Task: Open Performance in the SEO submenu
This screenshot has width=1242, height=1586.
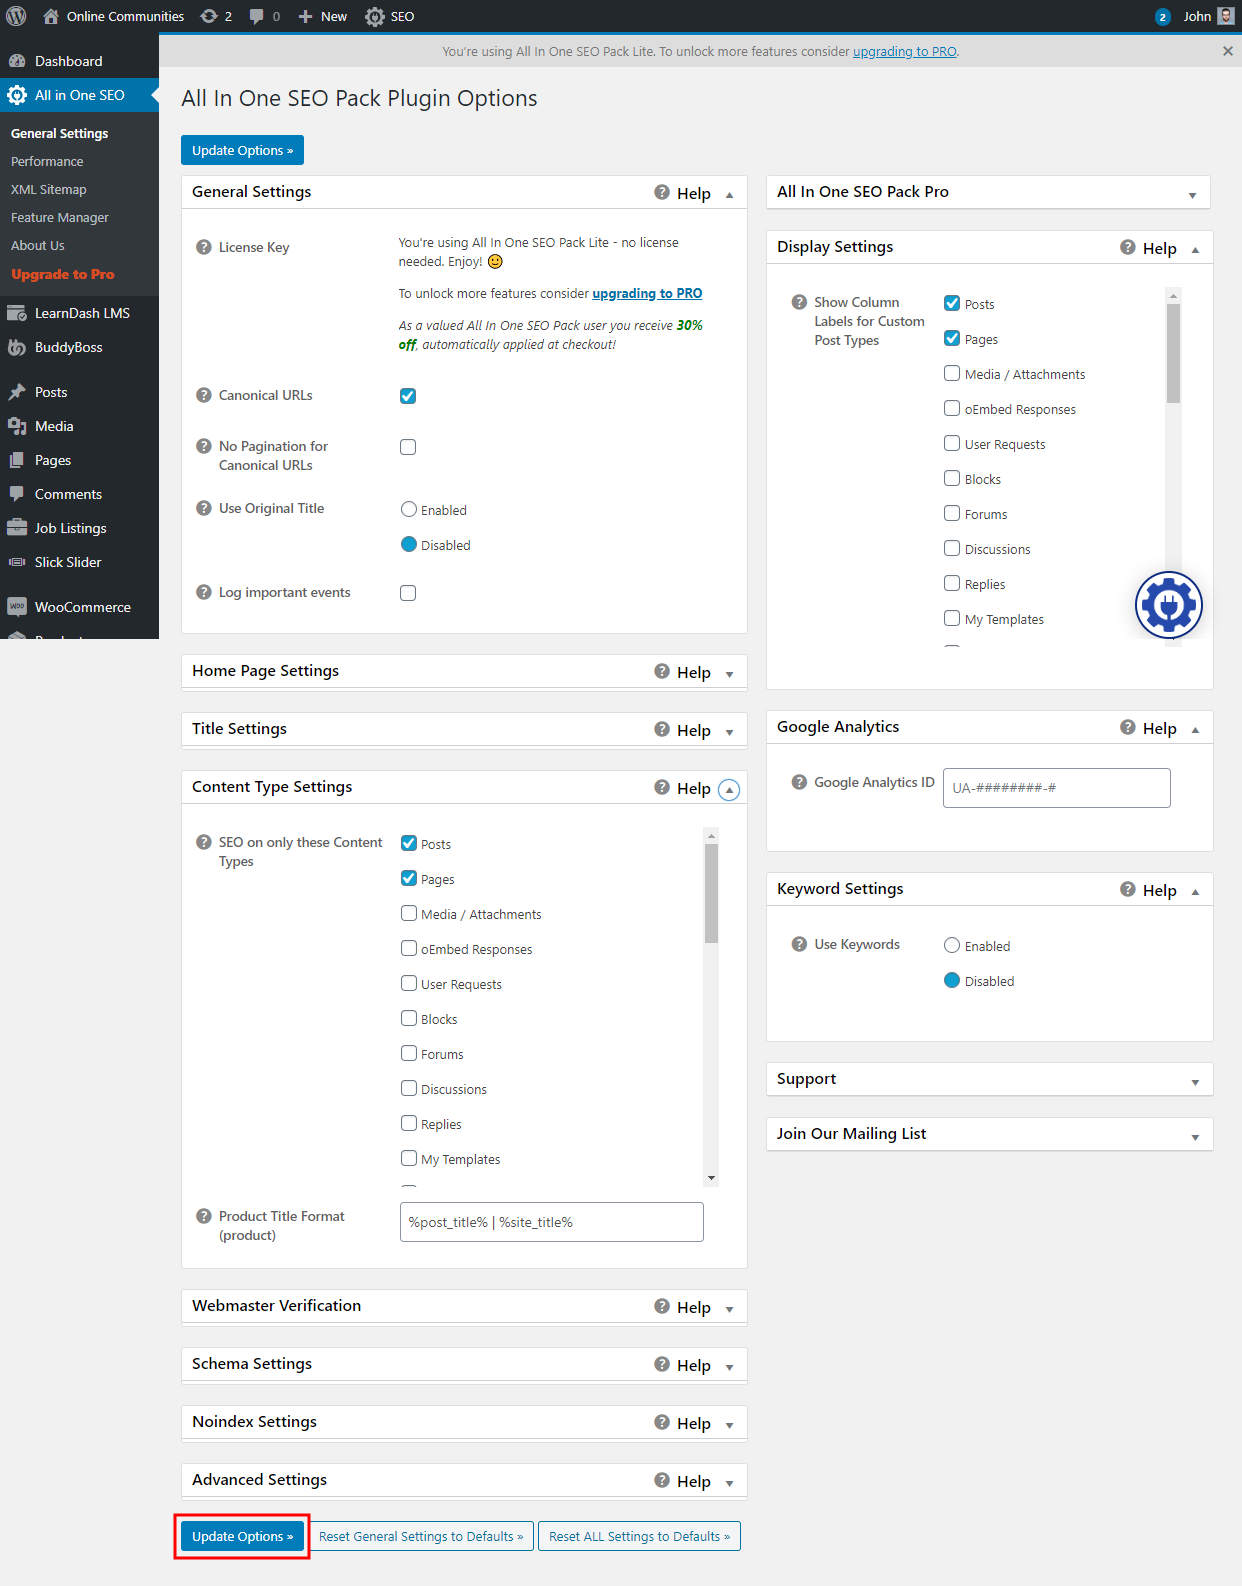Action: click(x=47, y=161)
